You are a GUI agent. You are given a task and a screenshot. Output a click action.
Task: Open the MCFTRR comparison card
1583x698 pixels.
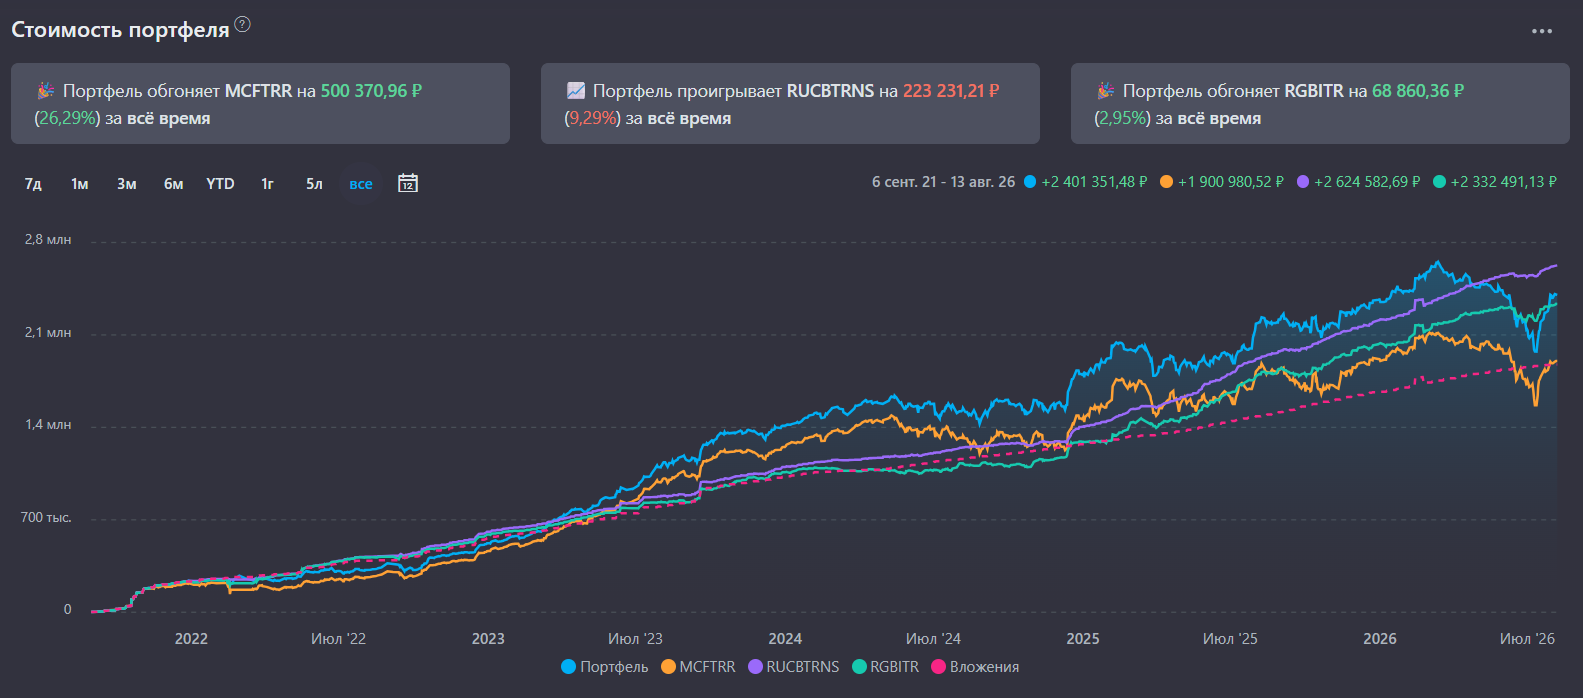(260, 104)
